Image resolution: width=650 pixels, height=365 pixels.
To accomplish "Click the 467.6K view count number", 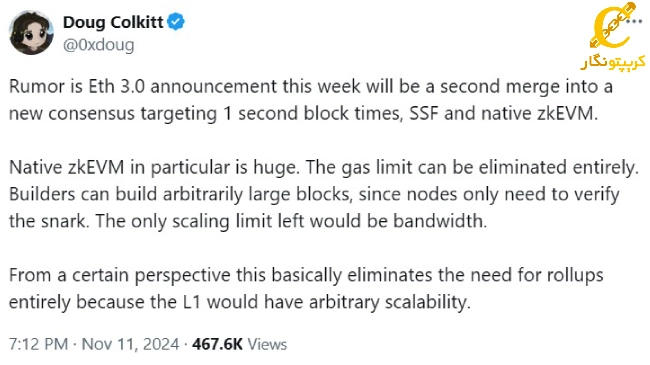I will coord(217,344).
